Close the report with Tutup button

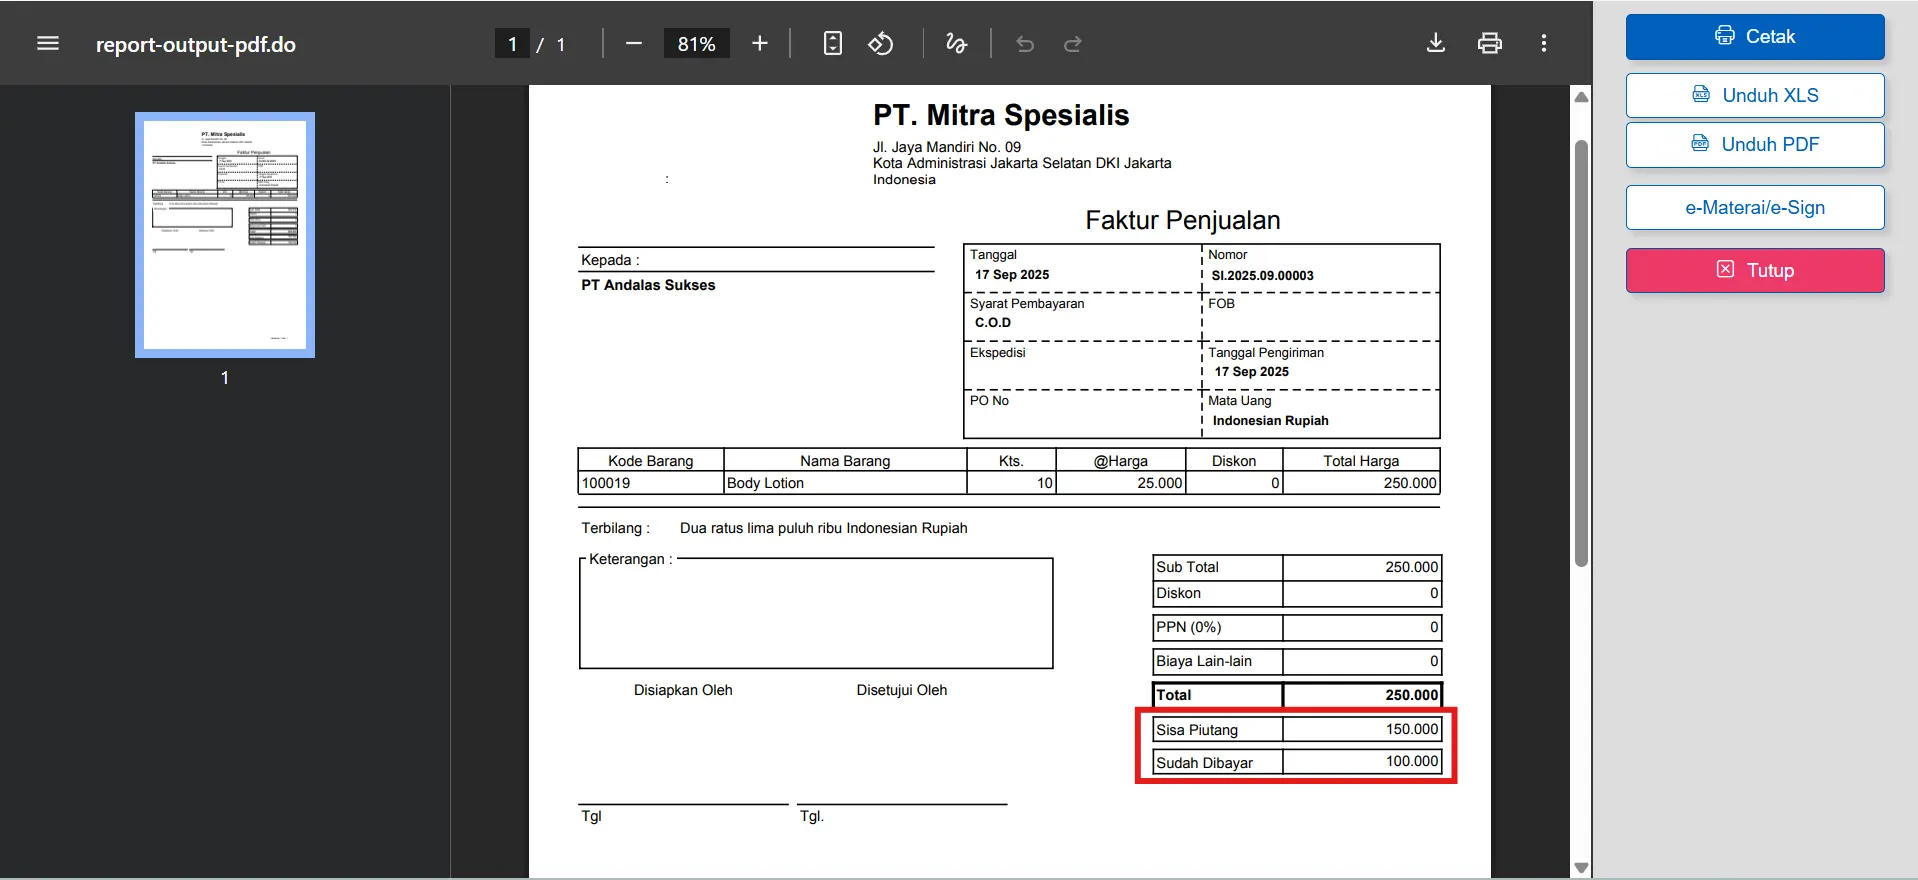1754,270
